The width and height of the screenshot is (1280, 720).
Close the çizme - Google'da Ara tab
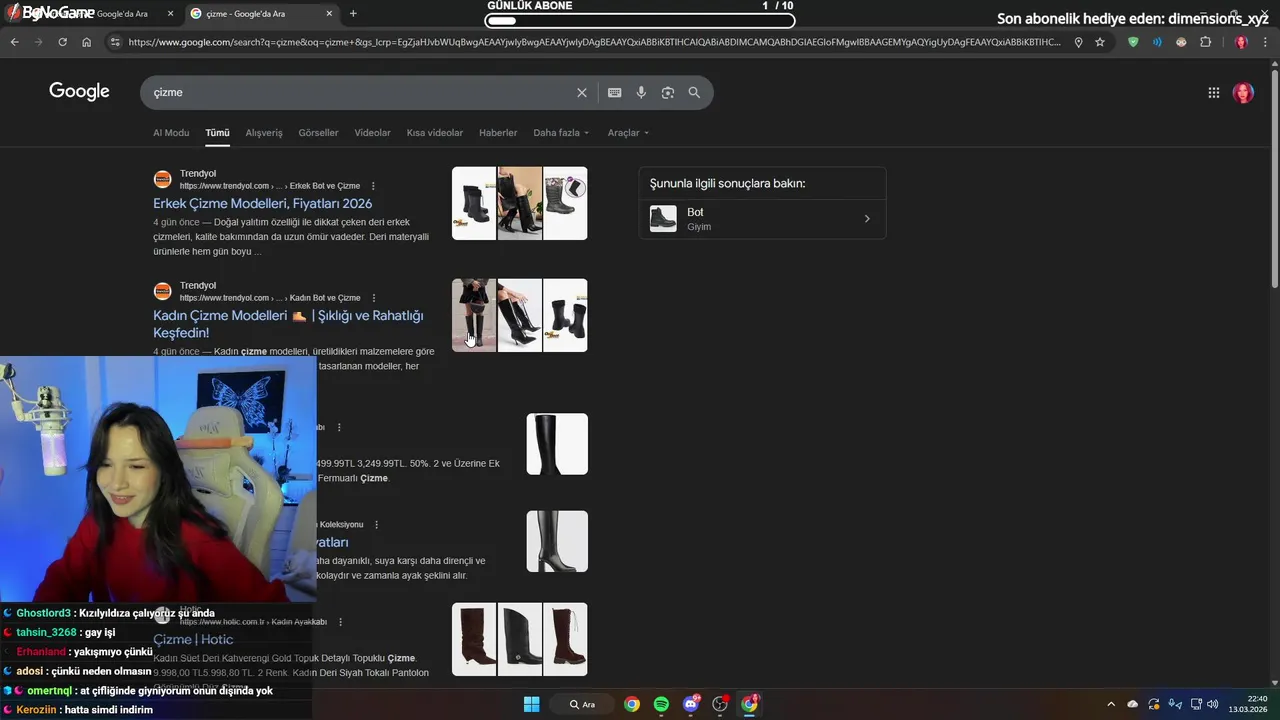tap(330, 13)
